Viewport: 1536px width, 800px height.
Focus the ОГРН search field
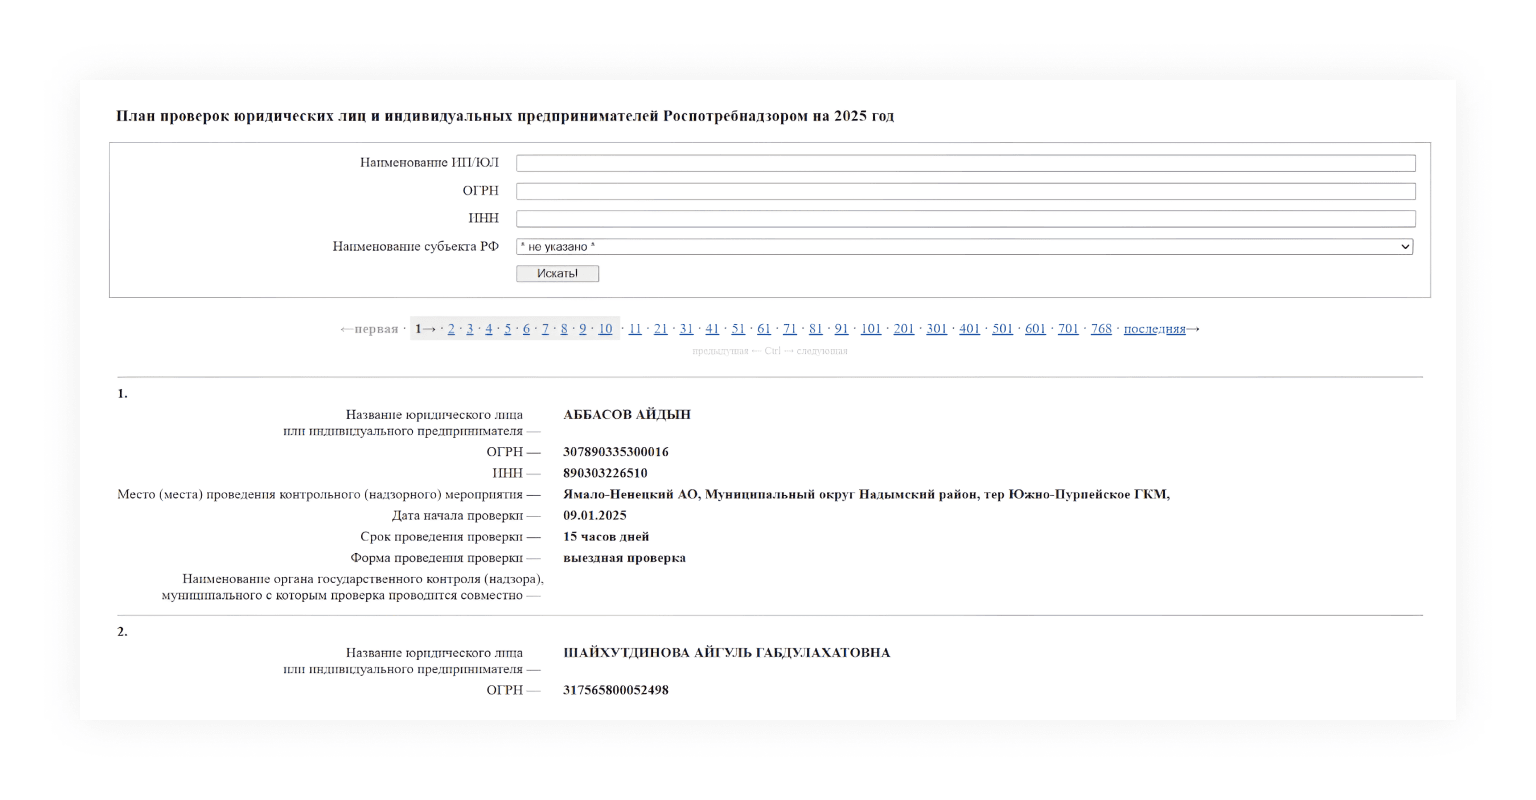(x=966, y=191)
